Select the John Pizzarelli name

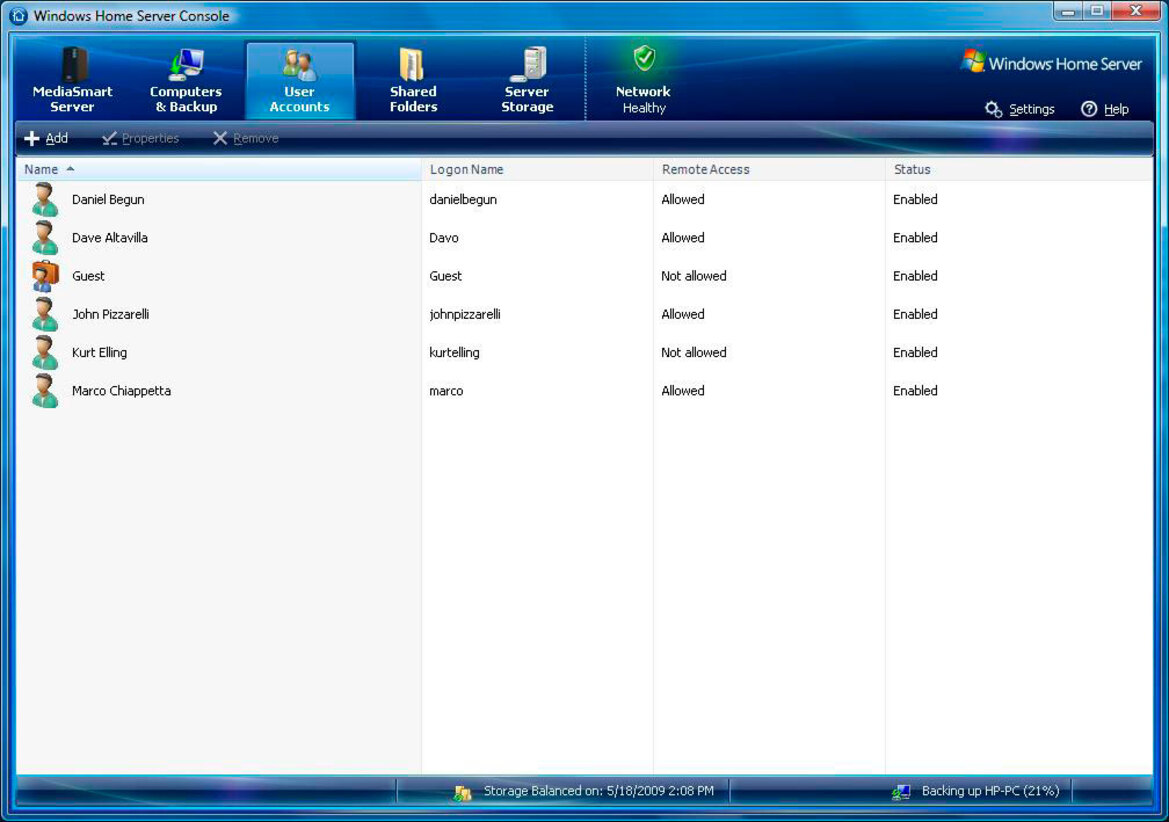(x=110, y=314)
